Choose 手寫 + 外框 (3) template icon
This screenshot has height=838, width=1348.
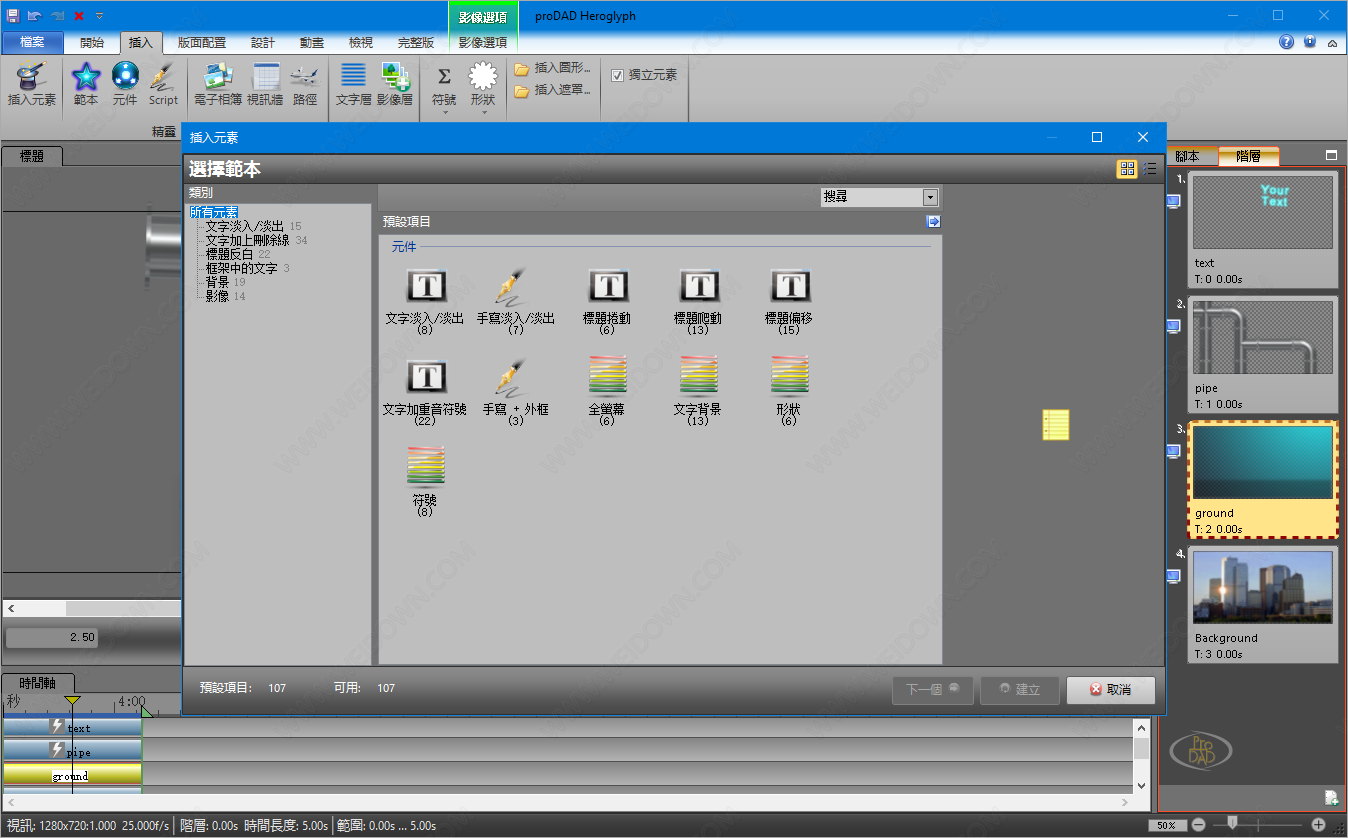tap(513, 377)
